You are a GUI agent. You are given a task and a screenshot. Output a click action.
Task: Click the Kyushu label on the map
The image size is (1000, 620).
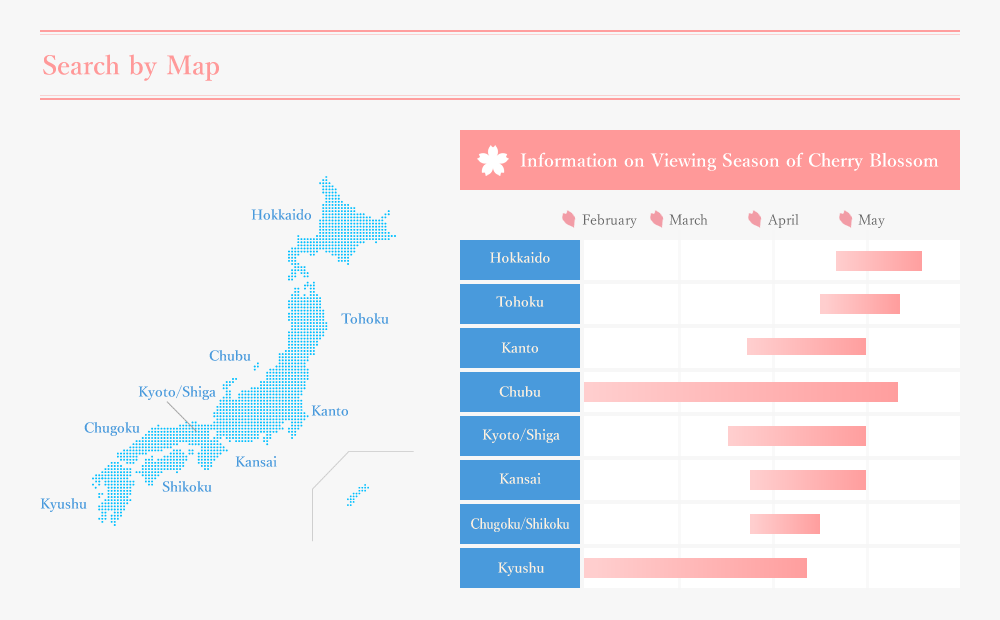63,505
